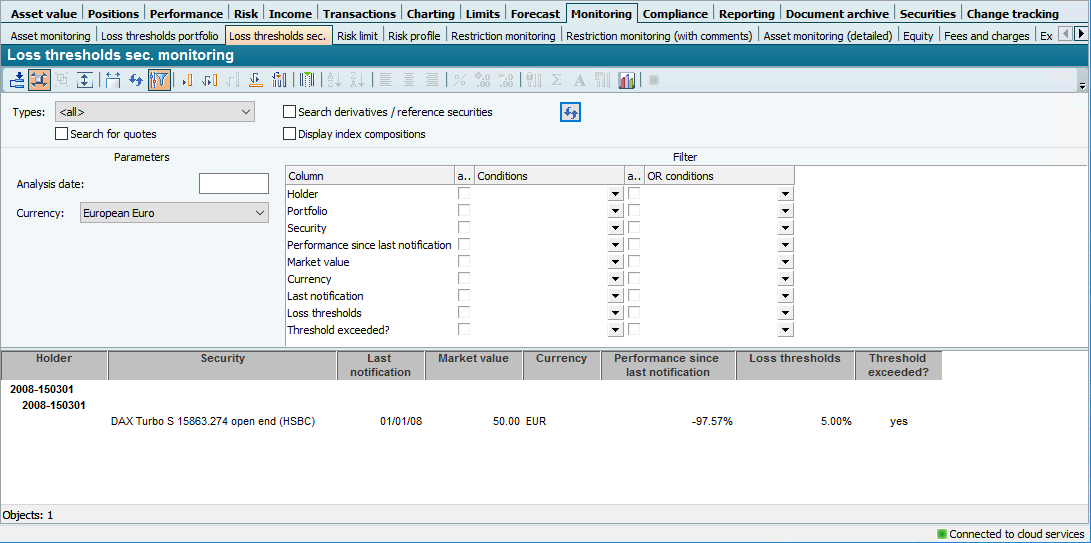Click the green connected status indicator
The width and height of the screenshot is (1091, 543).
click(x=942, y=534)
